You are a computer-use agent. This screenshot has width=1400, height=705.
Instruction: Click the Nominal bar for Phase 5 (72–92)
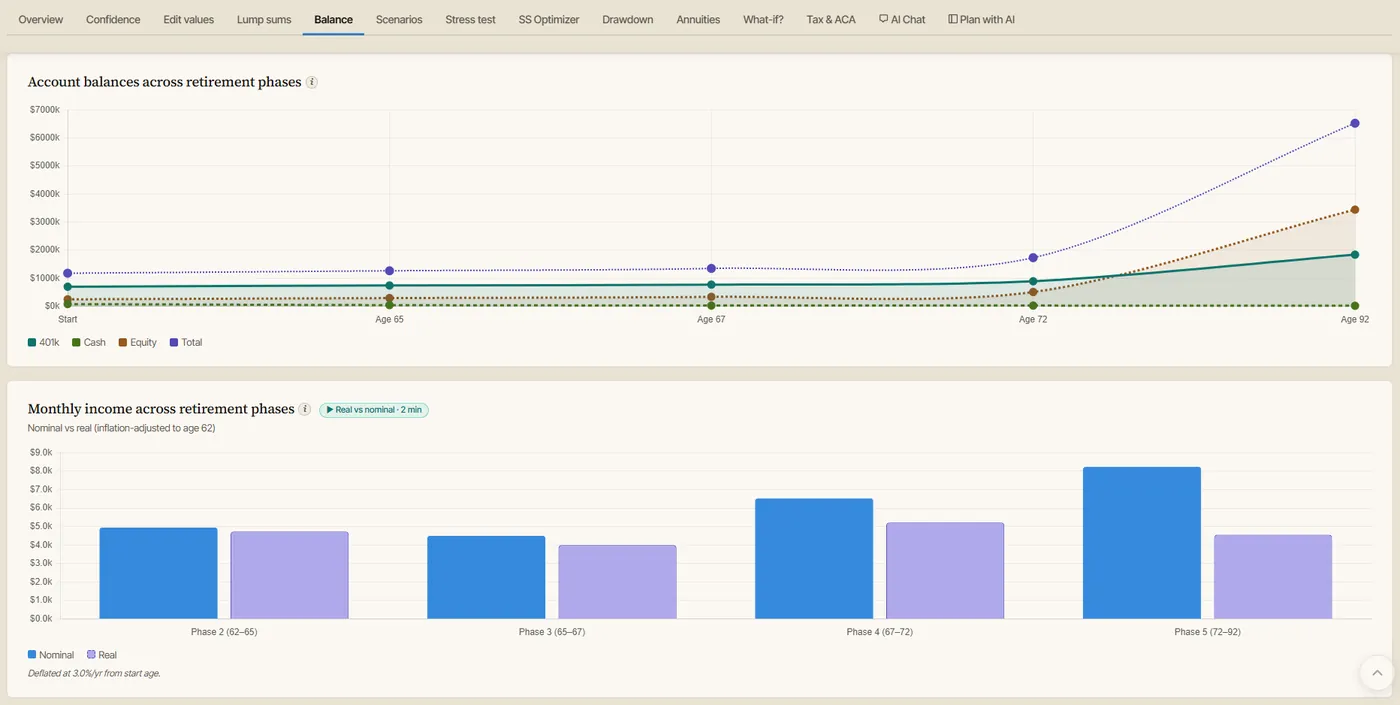1142,543
